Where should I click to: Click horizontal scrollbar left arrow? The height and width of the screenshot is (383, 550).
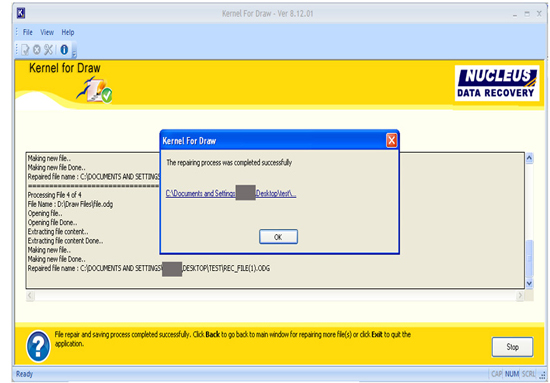[30, 296]
